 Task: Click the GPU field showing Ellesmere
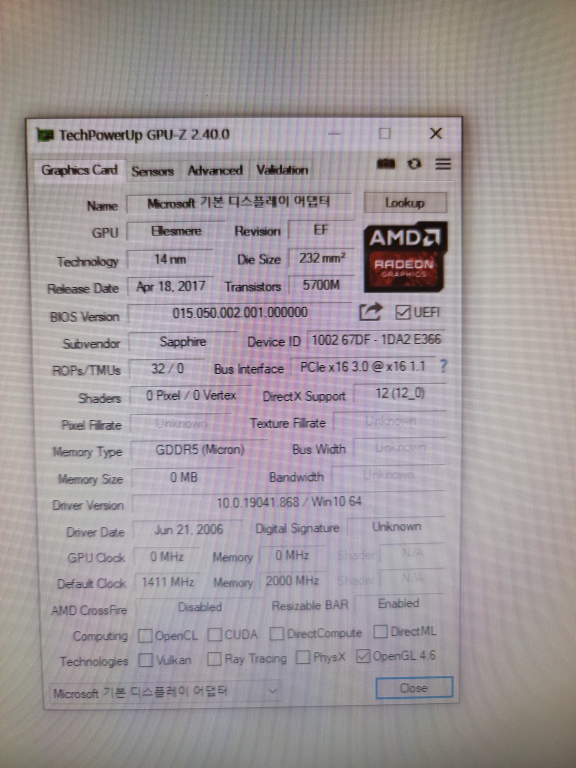pyautogui.click(x=176, y=231)
